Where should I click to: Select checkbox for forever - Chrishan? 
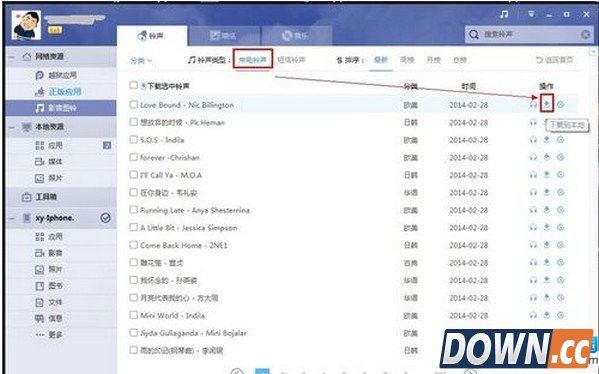[133, 157]
